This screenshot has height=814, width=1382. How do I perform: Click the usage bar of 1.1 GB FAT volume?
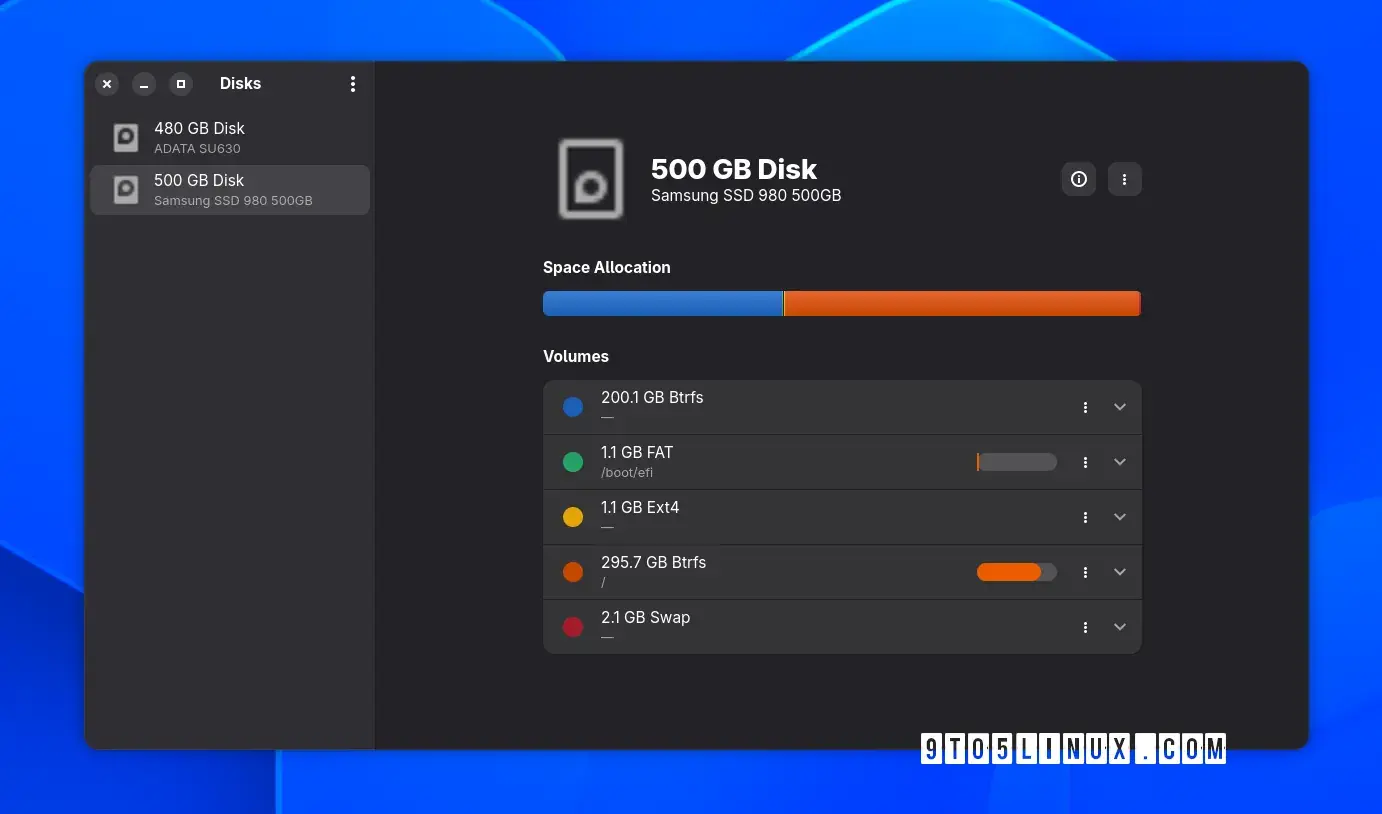coord(1017,462)
